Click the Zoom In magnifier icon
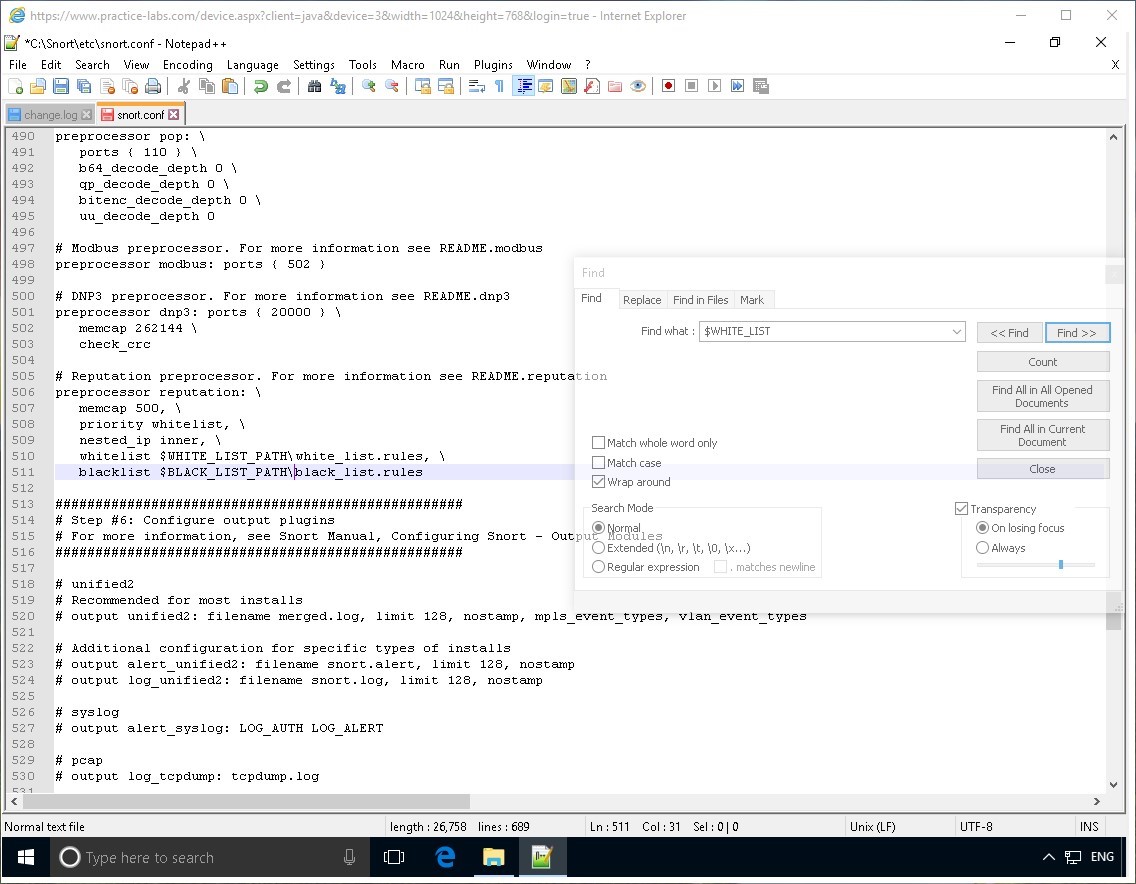The height and width of the screenshot is (884, 1136). [x=369, y=86]
